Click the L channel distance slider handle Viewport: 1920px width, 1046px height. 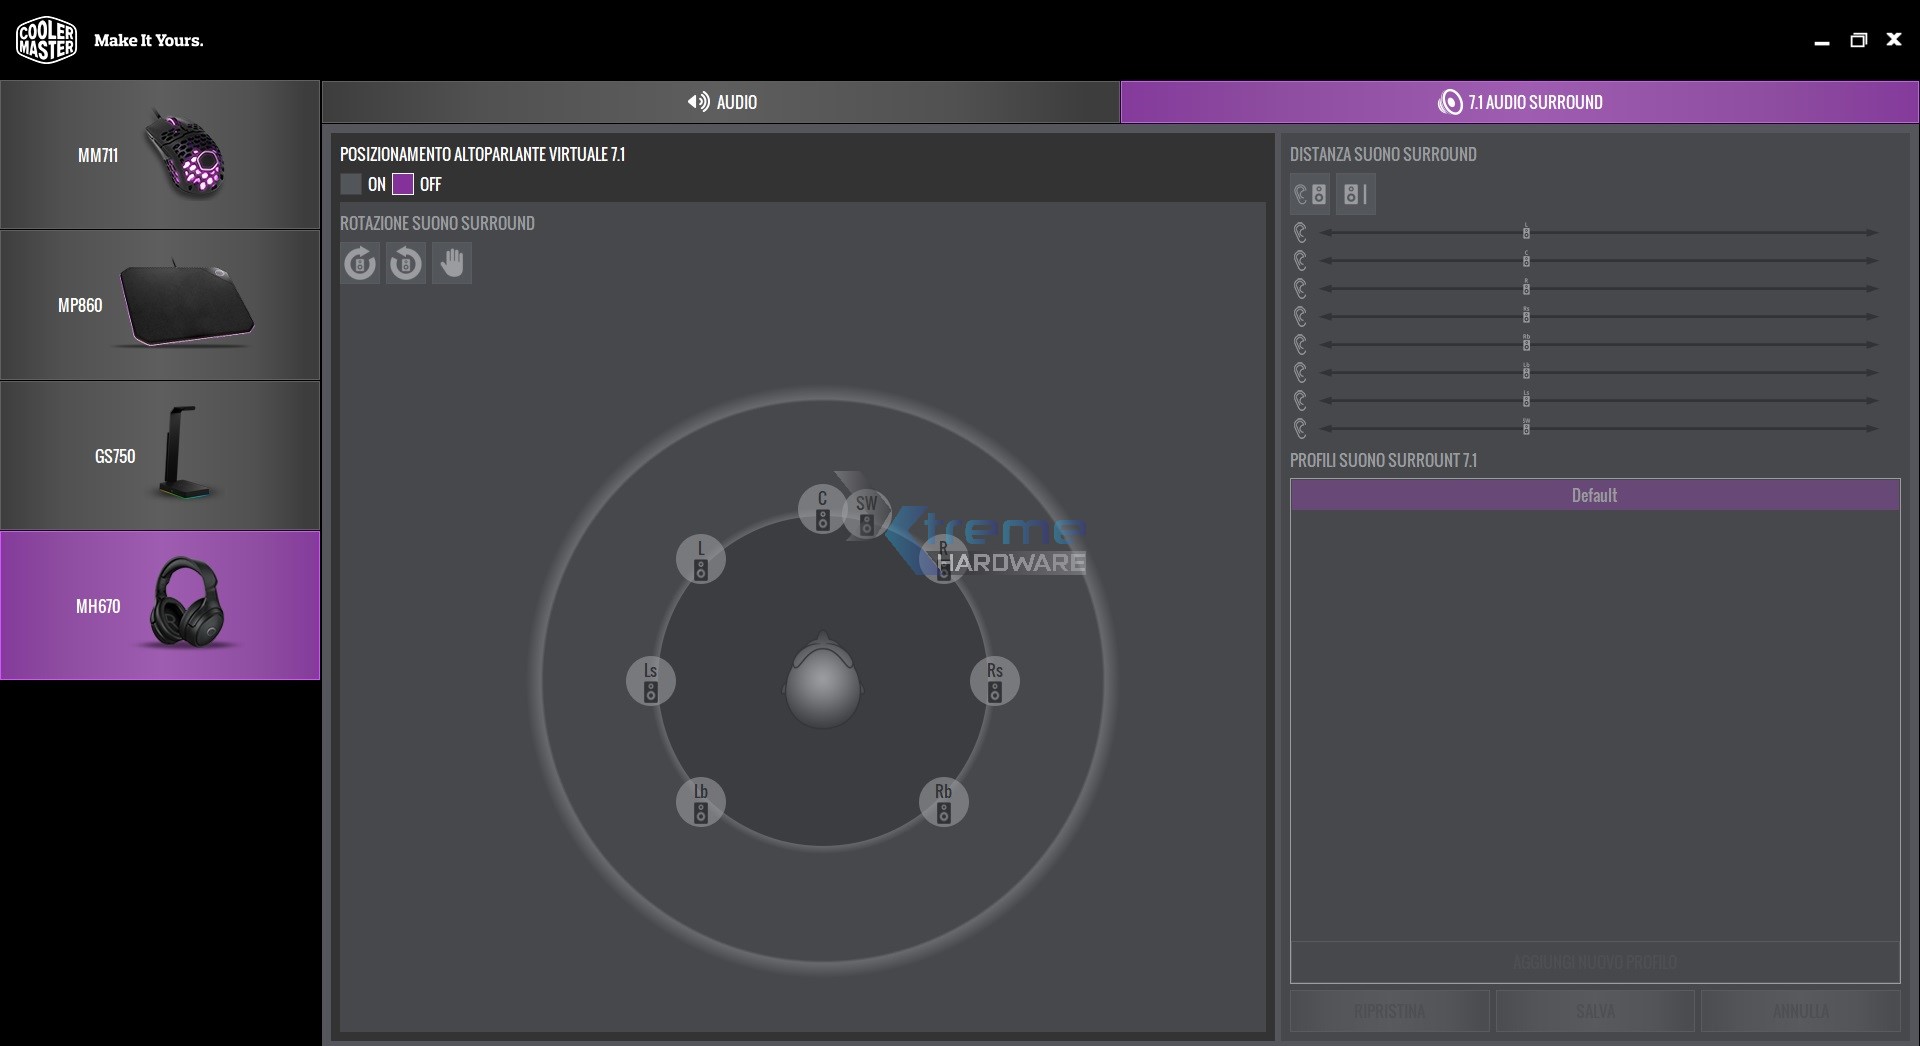click(x=1526, y=232)
